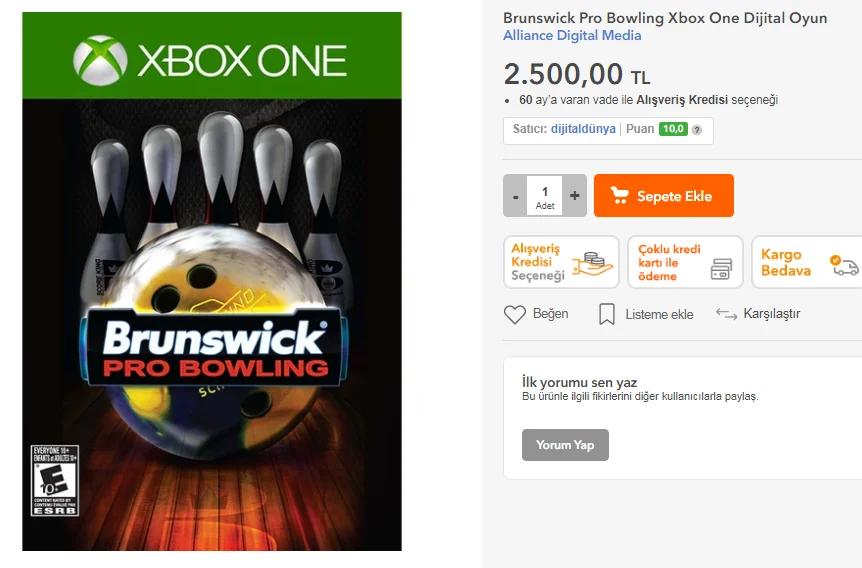Open the Brunswick Pro Bowling cover image

(x=212, y=300)
